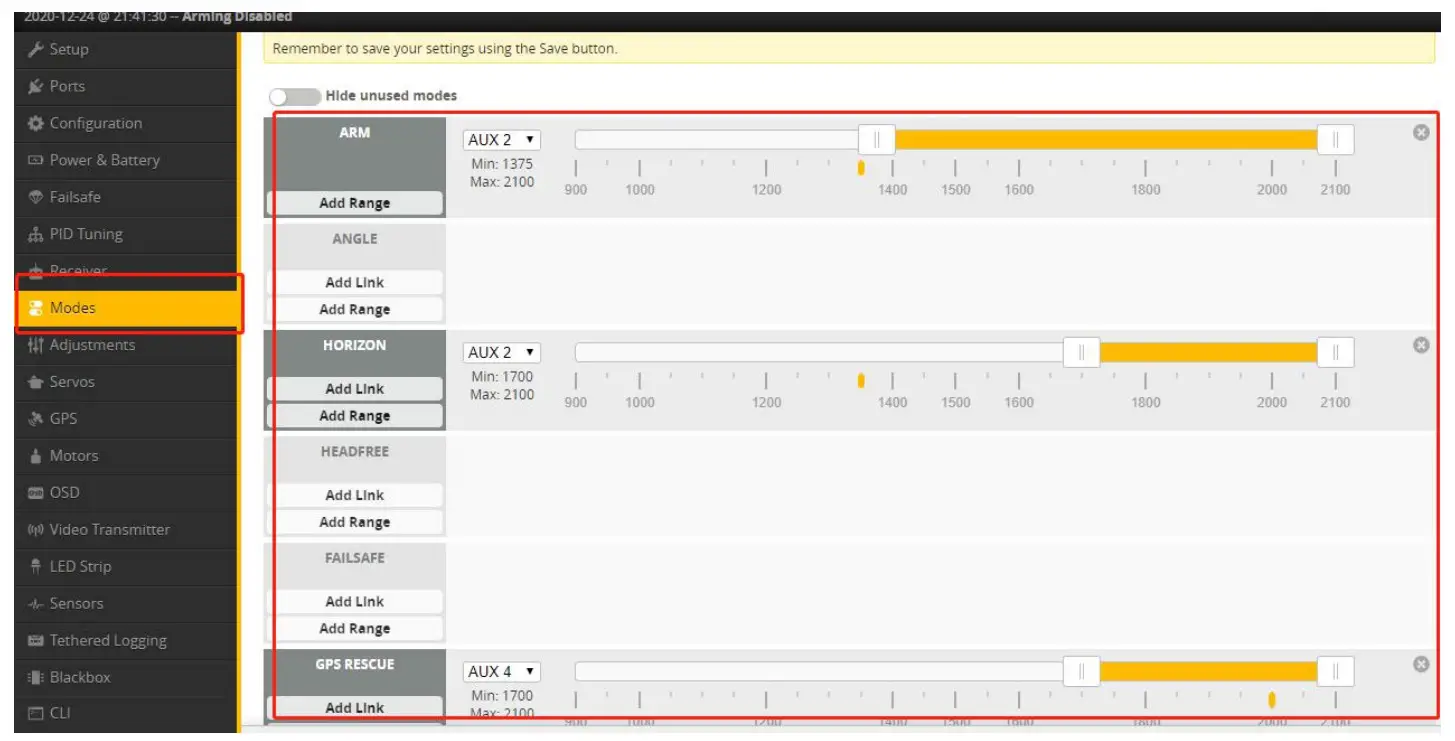Open Setup via its wrench icon

click(x=36, y=49)
